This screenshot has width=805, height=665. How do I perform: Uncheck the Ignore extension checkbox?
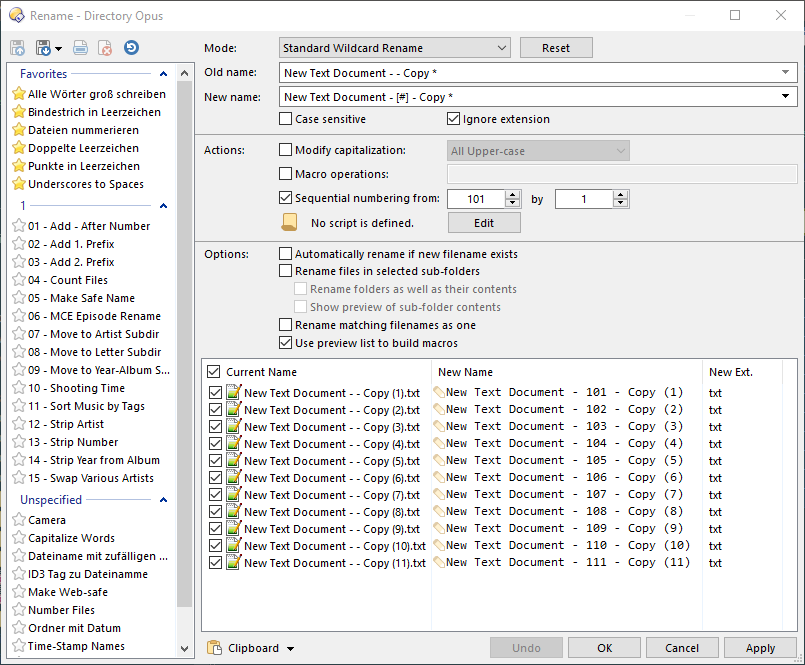pyautogui.click(x=453, y=119)
